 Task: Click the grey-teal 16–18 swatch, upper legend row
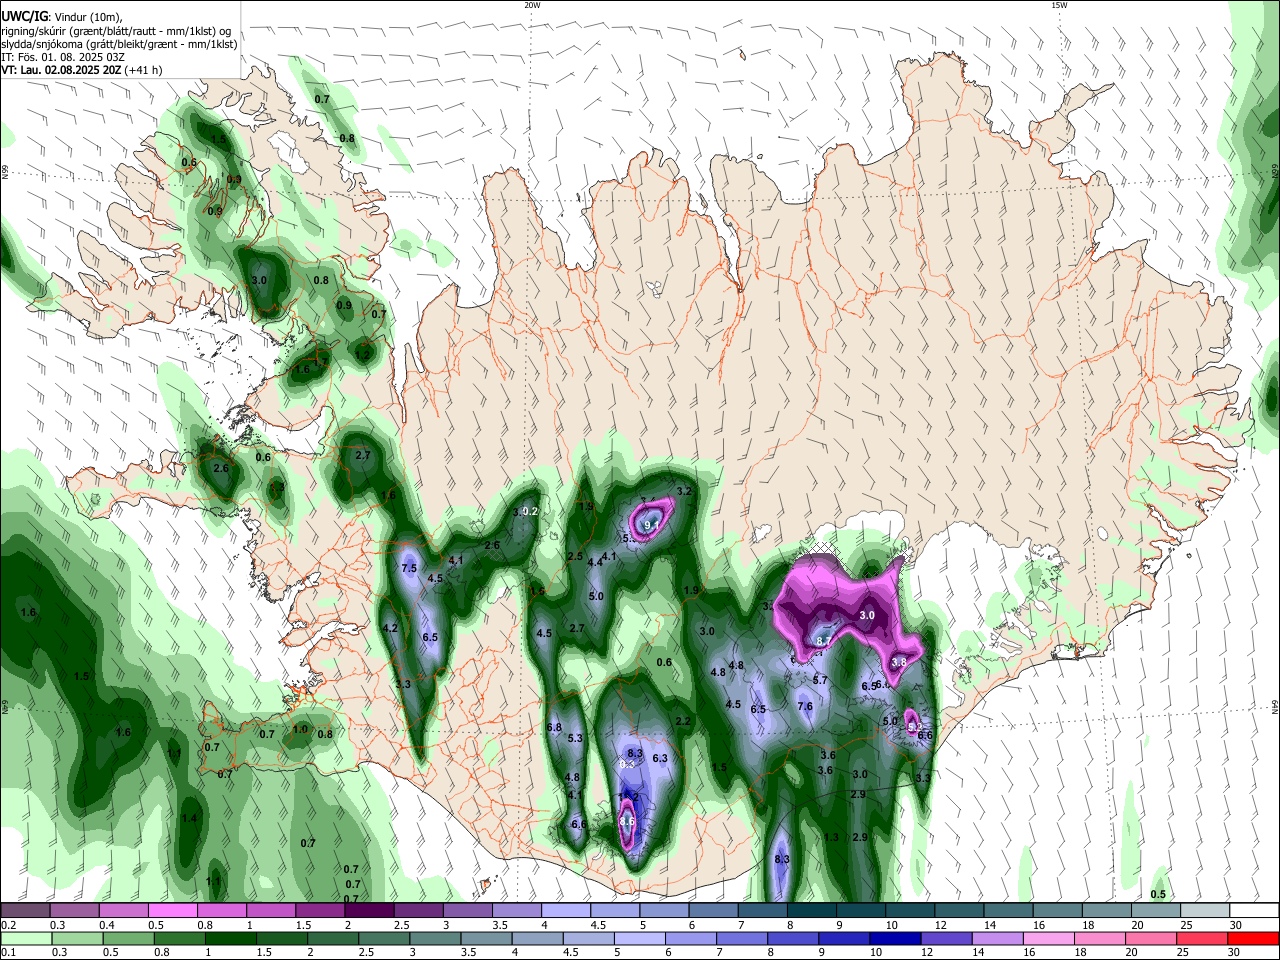pos(1058,910)
